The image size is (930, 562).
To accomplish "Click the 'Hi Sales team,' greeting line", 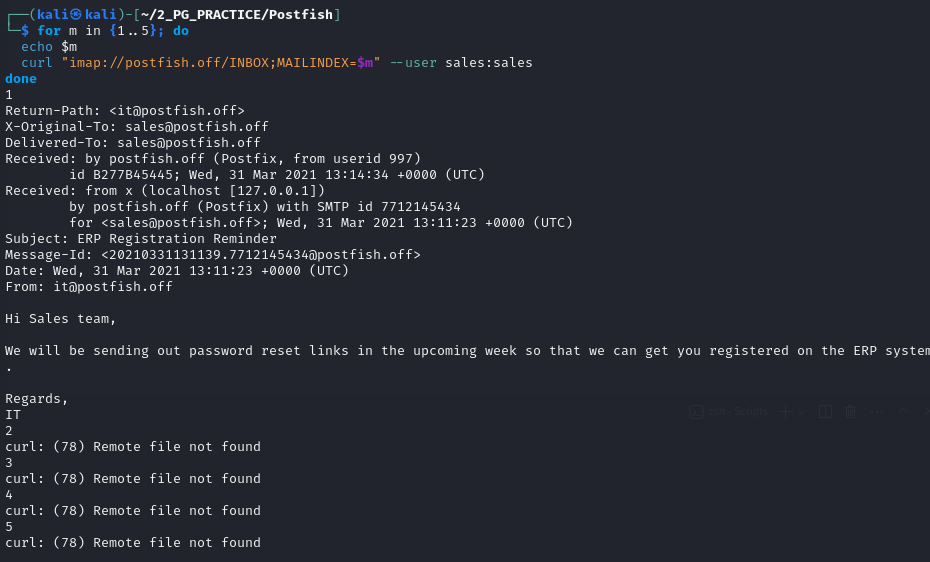I will 60,318.
